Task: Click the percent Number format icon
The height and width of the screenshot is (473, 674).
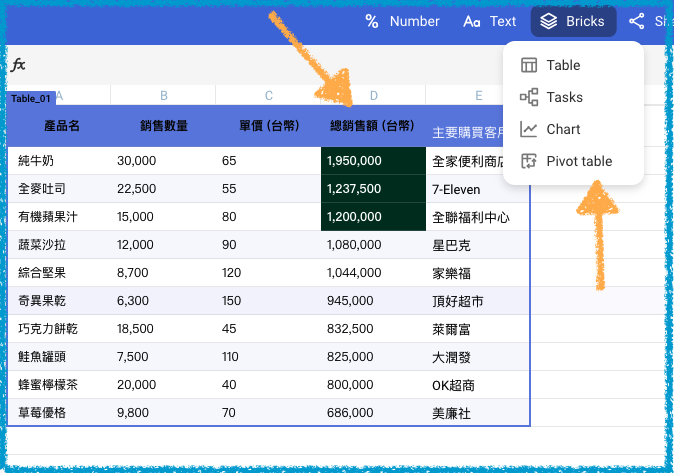Action: (372, 21)
